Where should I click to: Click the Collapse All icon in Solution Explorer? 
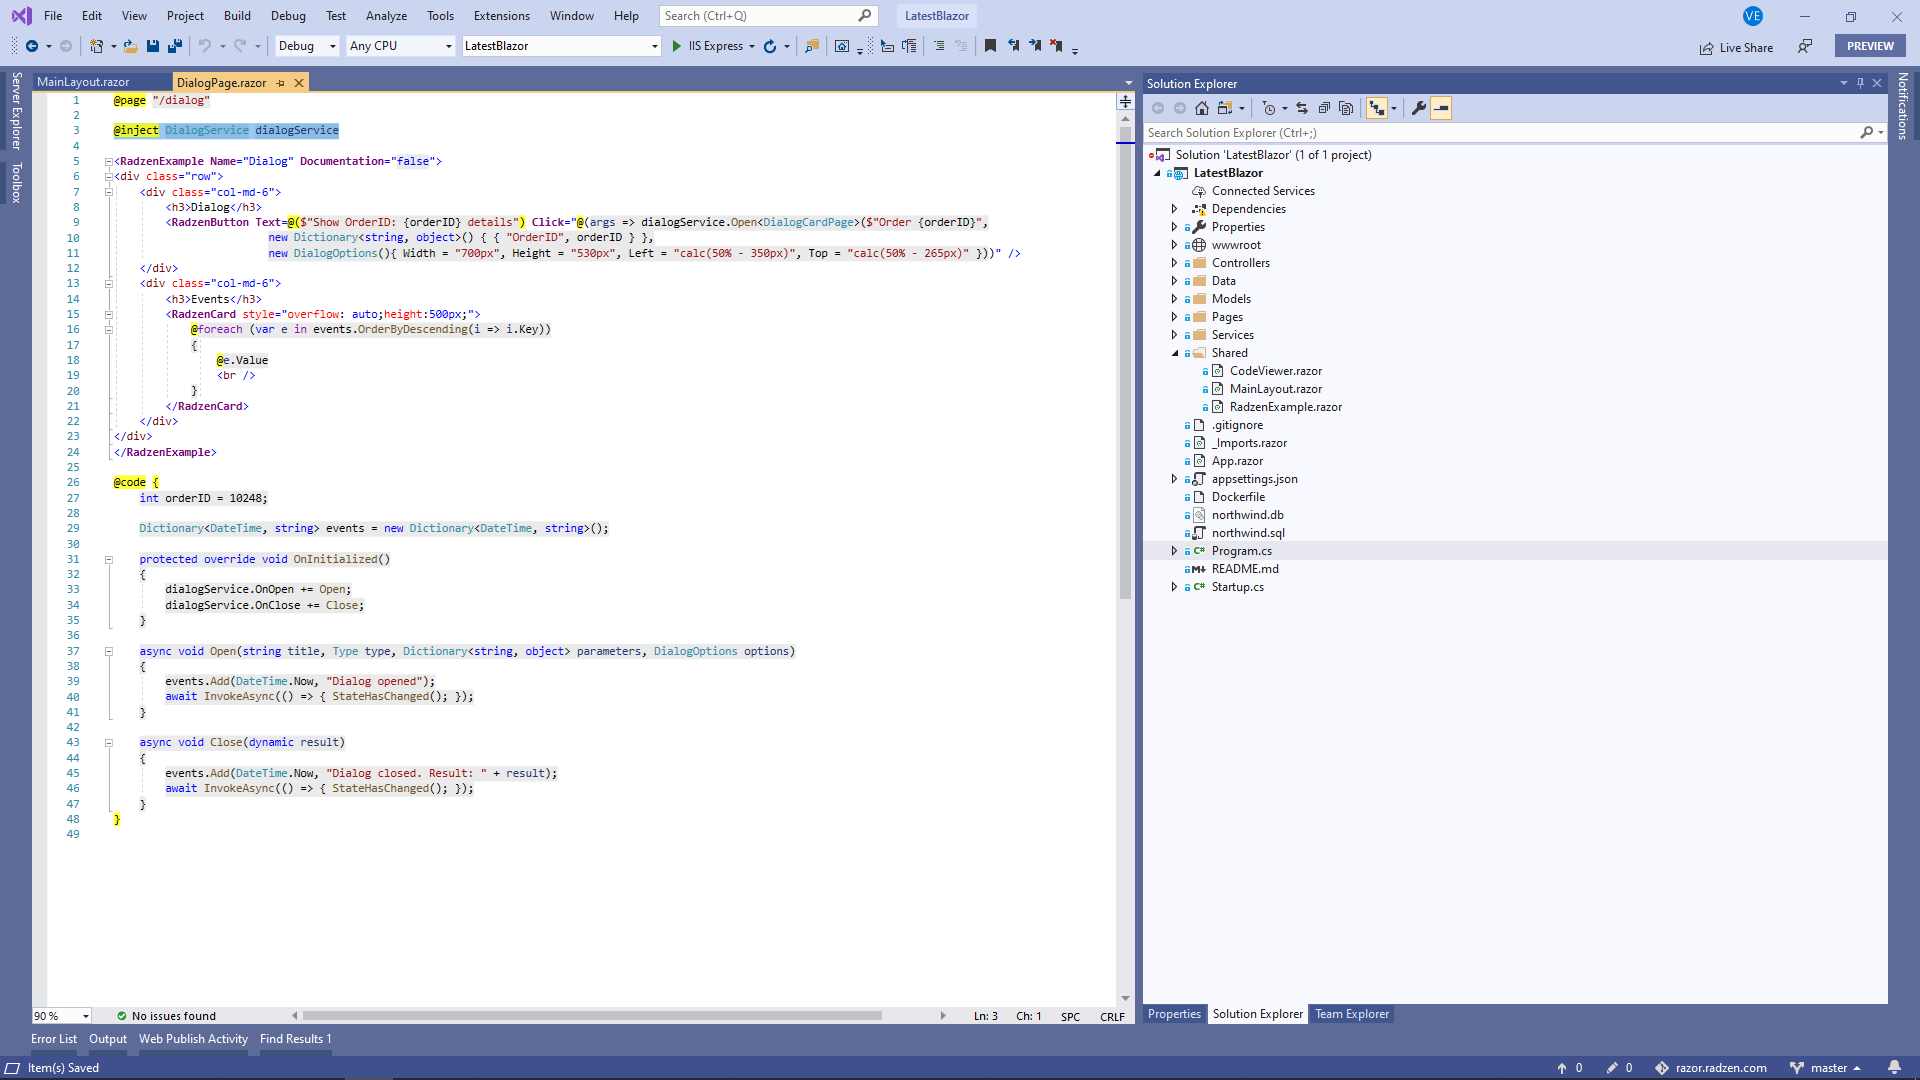tap(1324, 108)
